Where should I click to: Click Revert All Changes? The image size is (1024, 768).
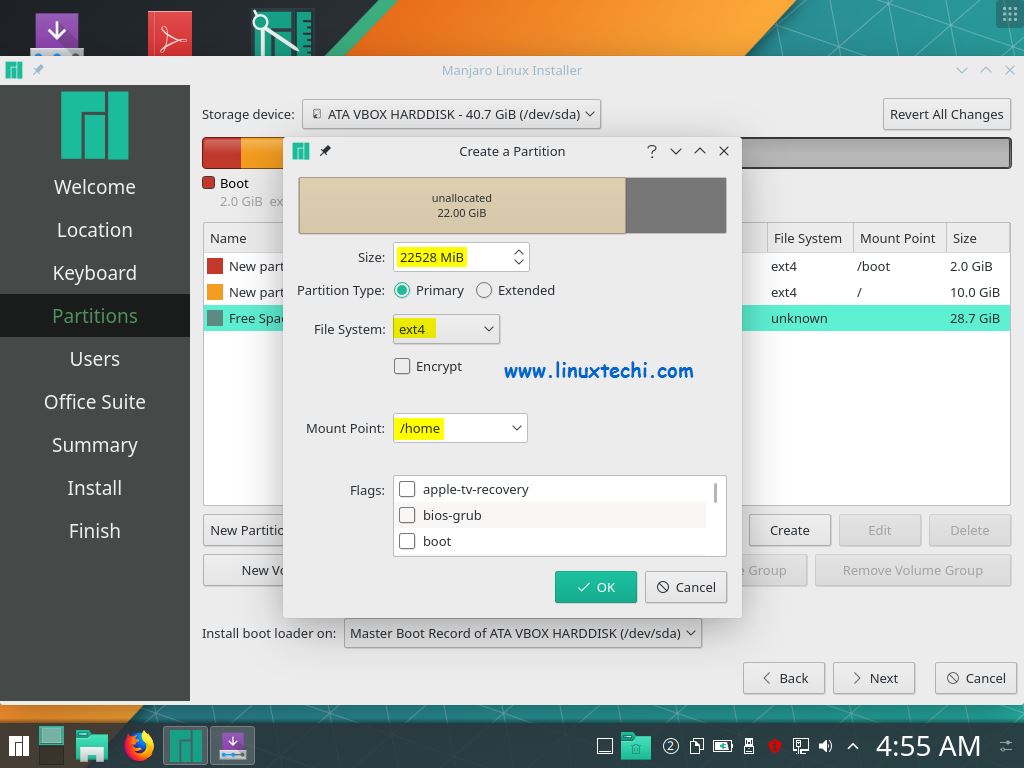coord(946,114)
